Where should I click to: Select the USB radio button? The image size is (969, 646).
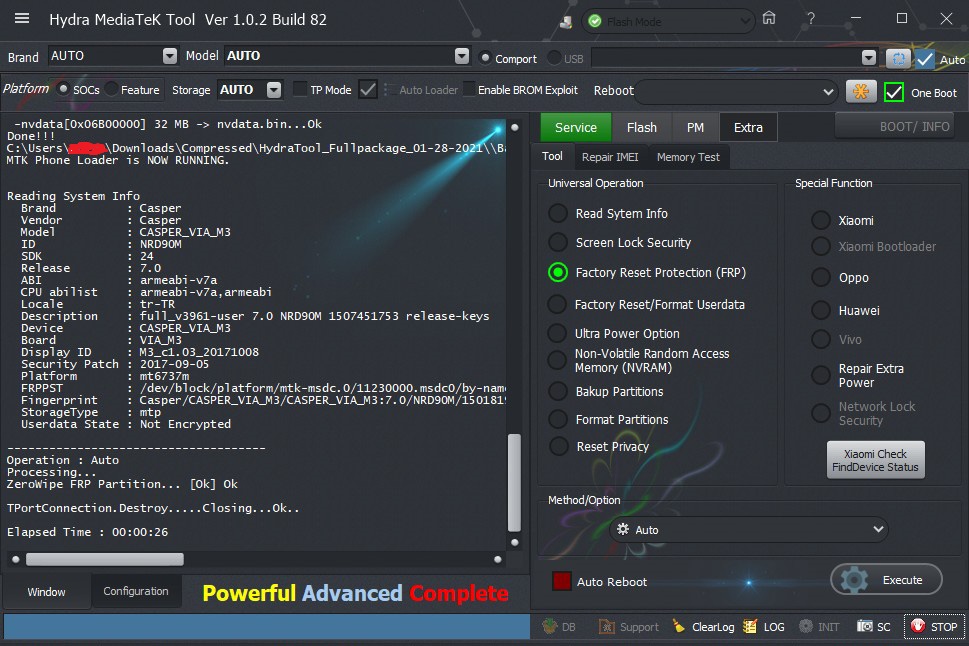[x=554, y=58]
